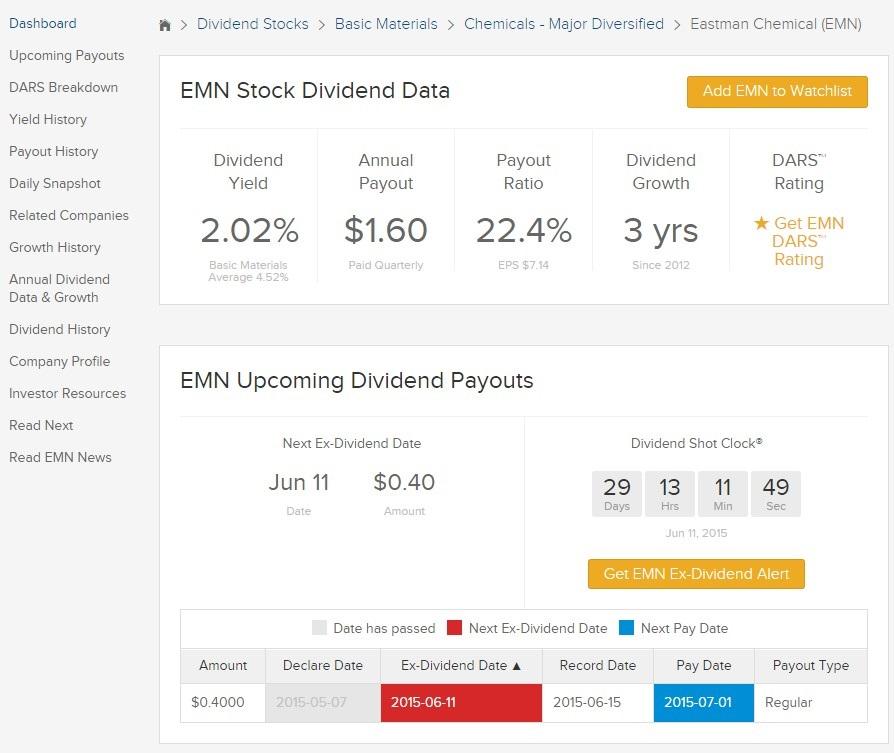The height and width of the screenshot is (753, 894).
Task: Go to Chemicals - Major Diversified breadcrumb
Action: (564, 24)
